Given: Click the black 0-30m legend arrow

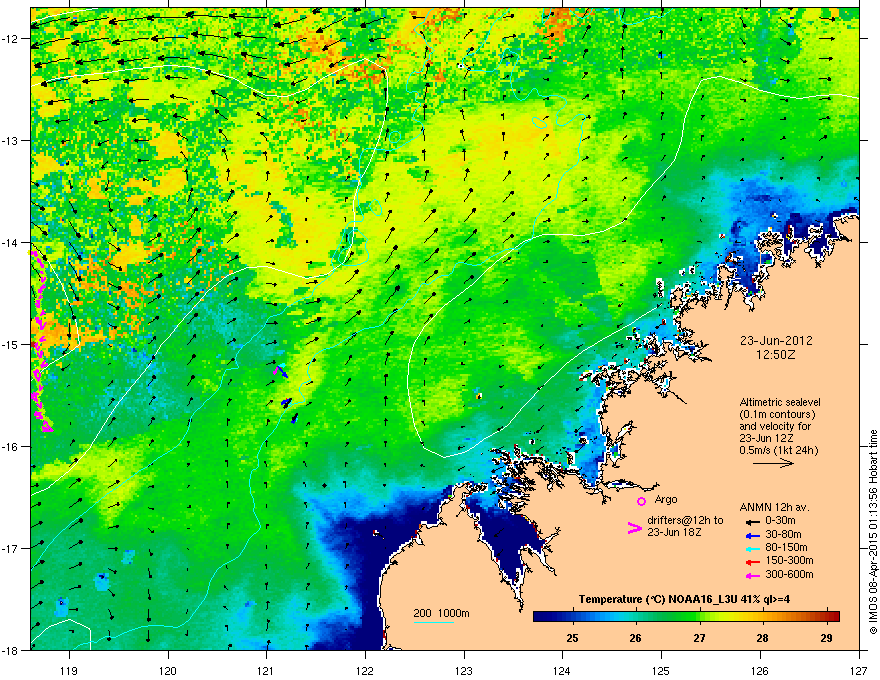Looking at the screenshot, I should point(752,521).
